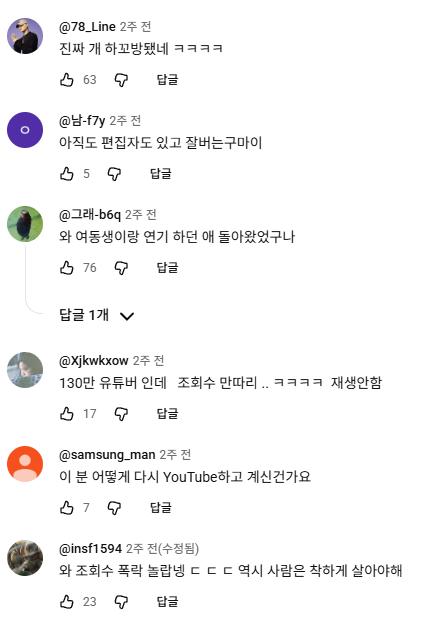Like the comment by @78_Line
Viewport: 436px width, 625px height.
(67, 80)
